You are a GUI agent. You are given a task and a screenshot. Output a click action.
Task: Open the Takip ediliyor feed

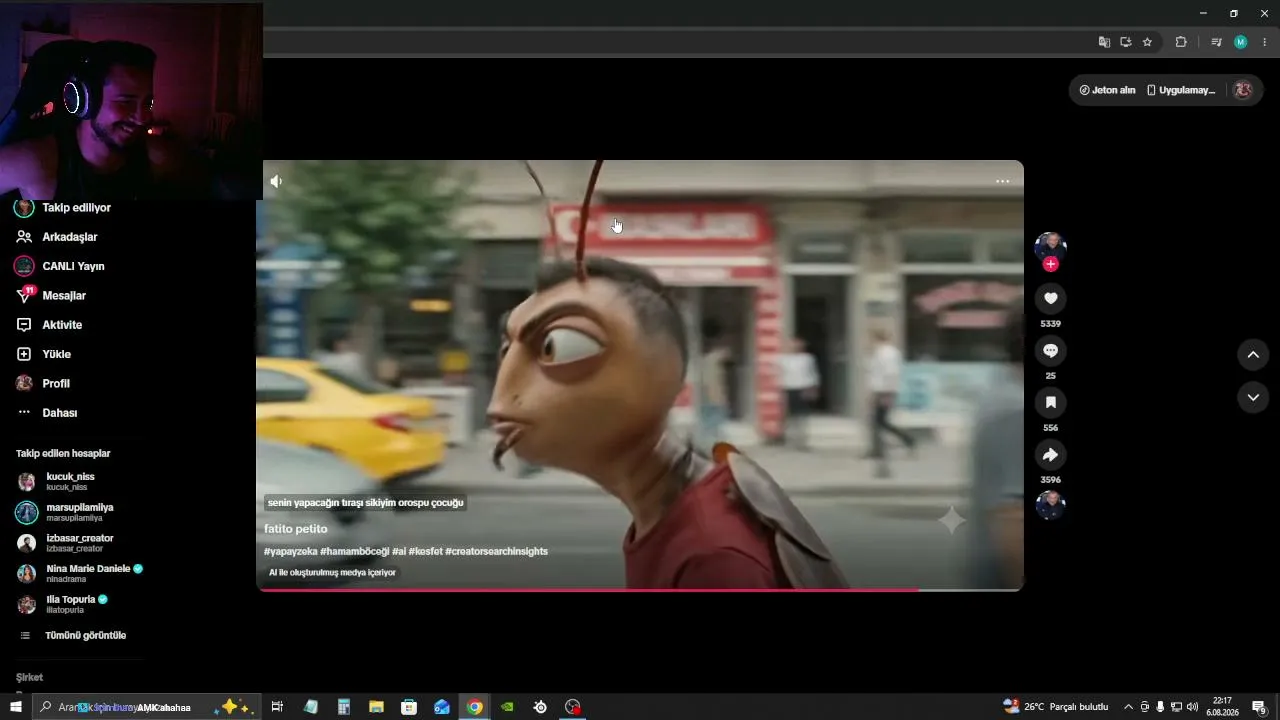click(64, 208)
